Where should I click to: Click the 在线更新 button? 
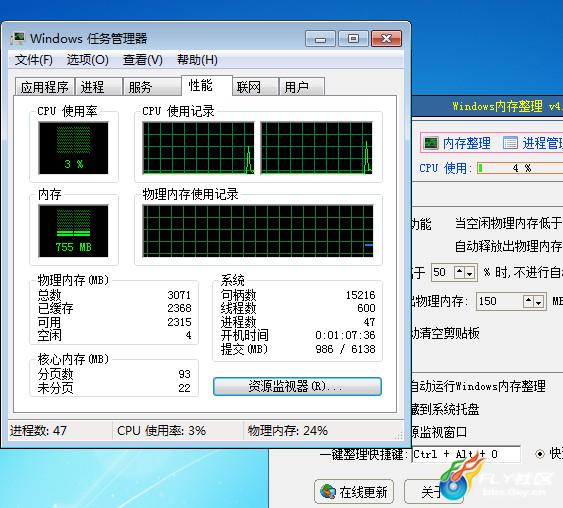(x=354, y=491)
